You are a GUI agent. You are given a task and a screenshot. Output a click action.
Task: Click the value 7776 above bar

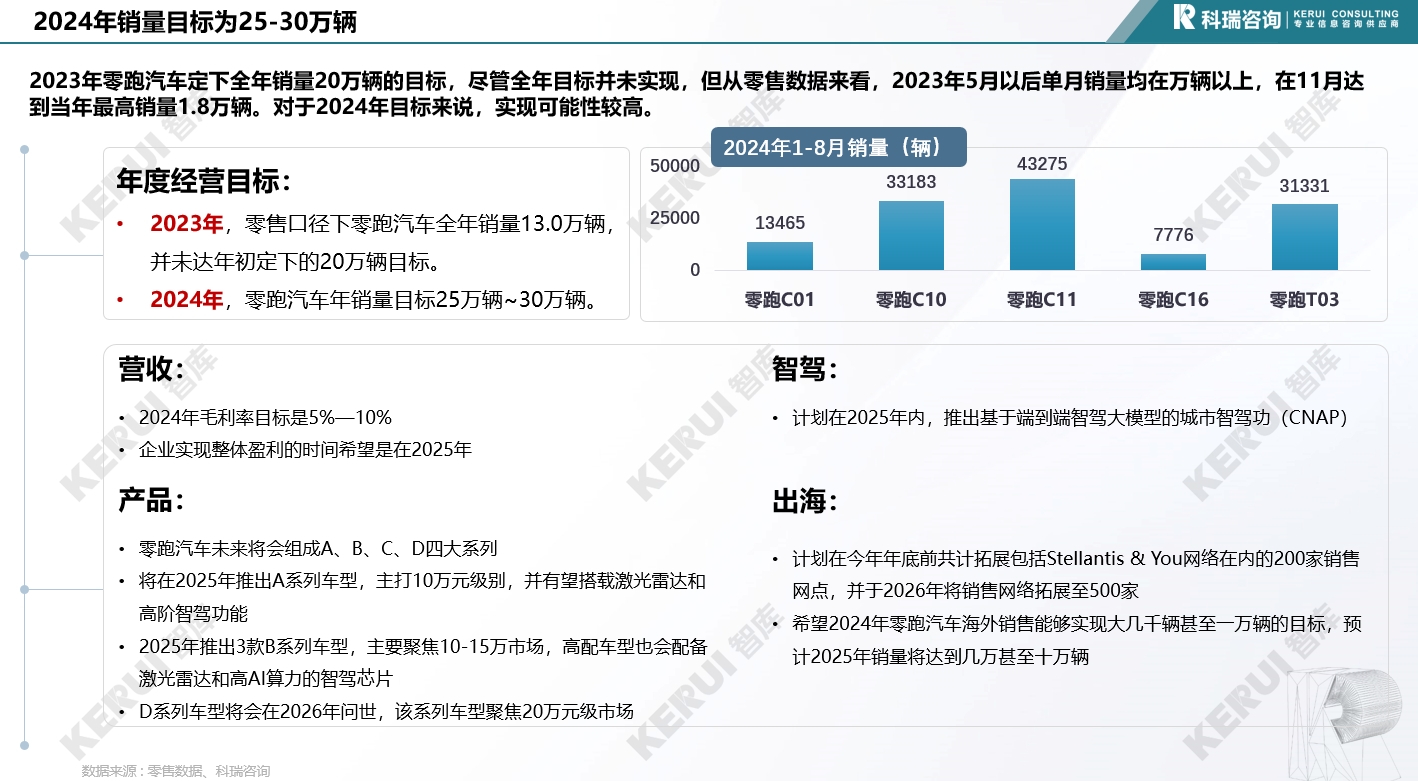tap(1173, 235)
